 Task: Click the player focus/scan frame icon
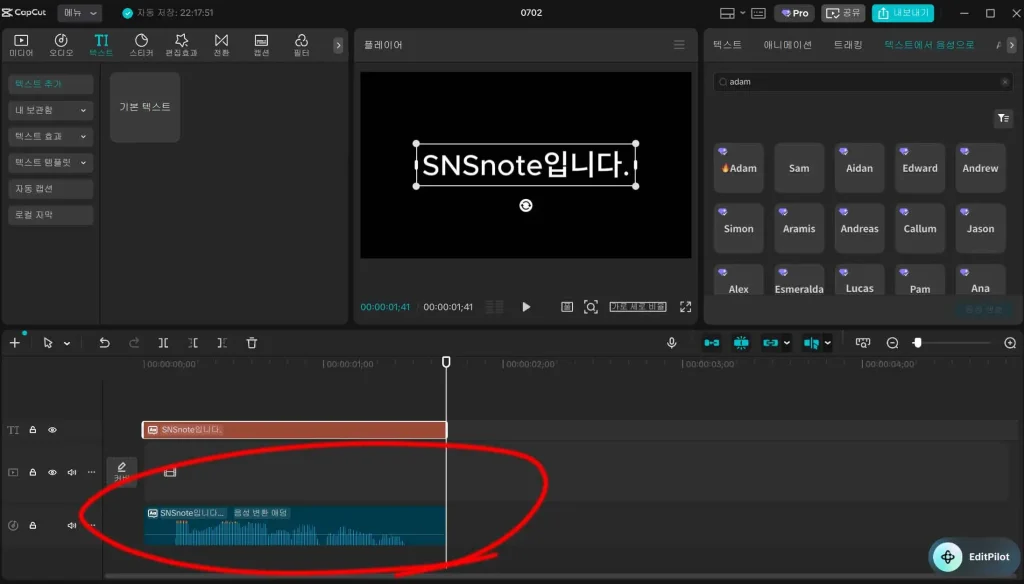coord(590,307)
